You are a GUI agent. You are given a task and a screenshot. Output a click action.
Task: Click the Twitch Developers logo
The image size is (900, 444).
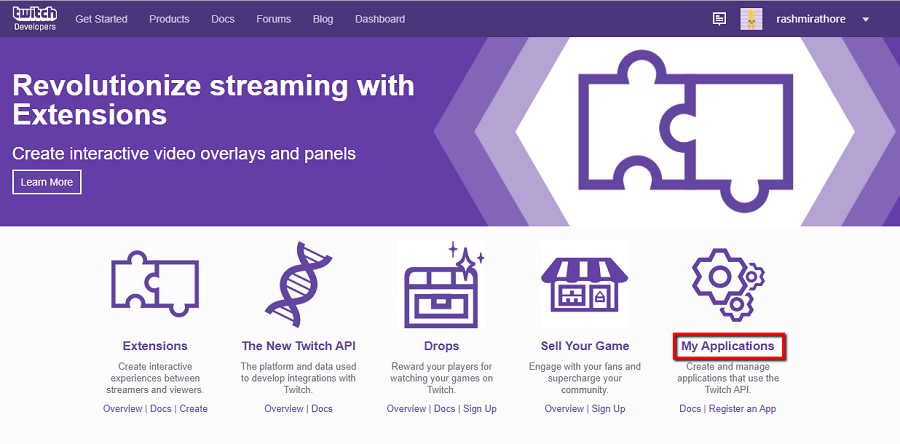[34, 18]
